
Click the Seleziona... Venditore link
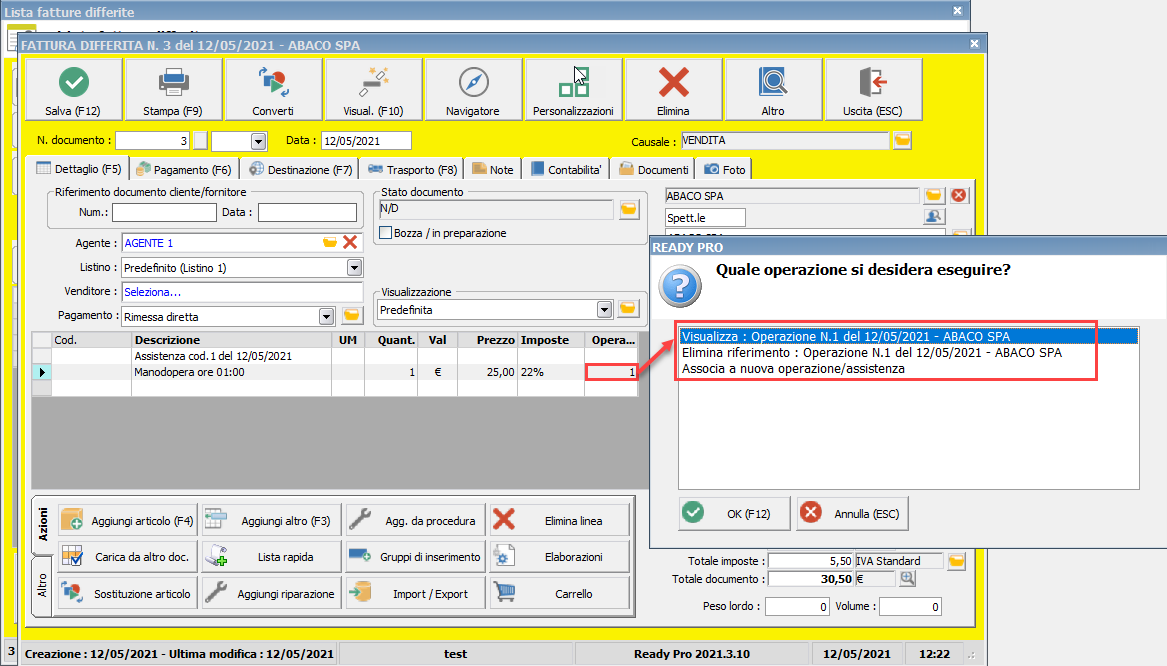tap(153, 292)
